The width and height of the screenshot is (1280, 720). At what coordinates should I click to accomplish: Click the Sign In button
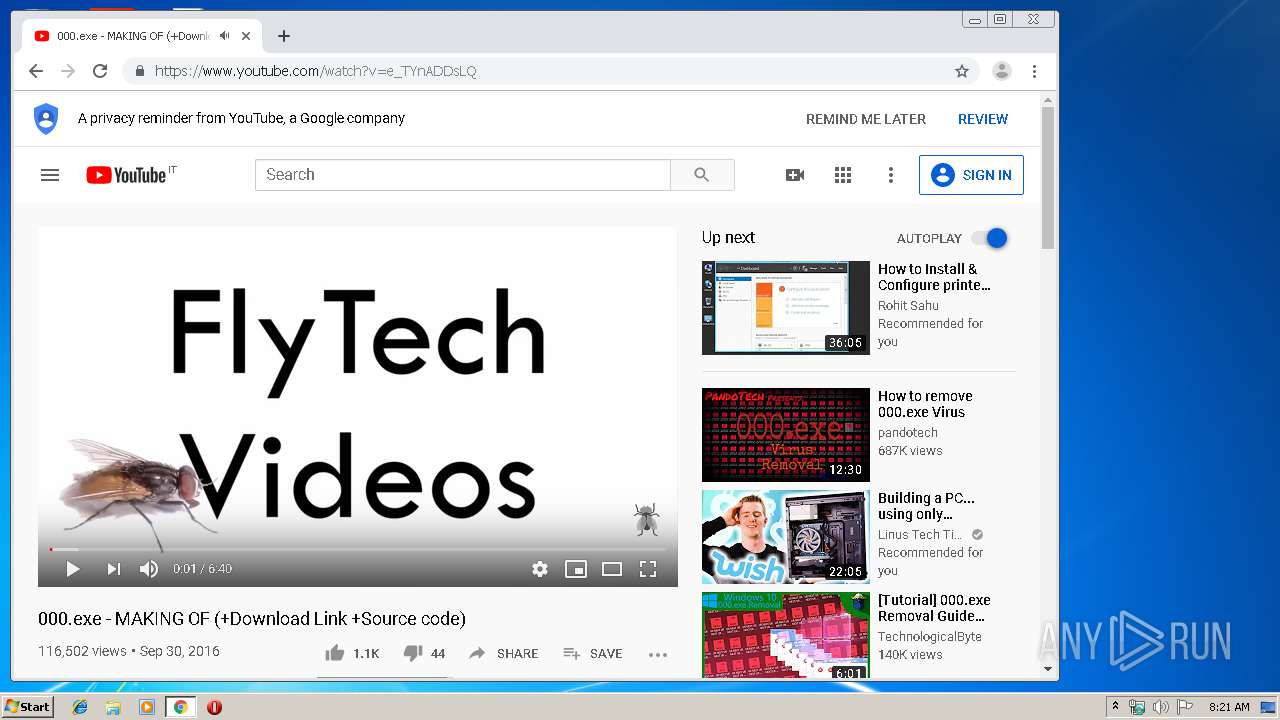(971, 175)
